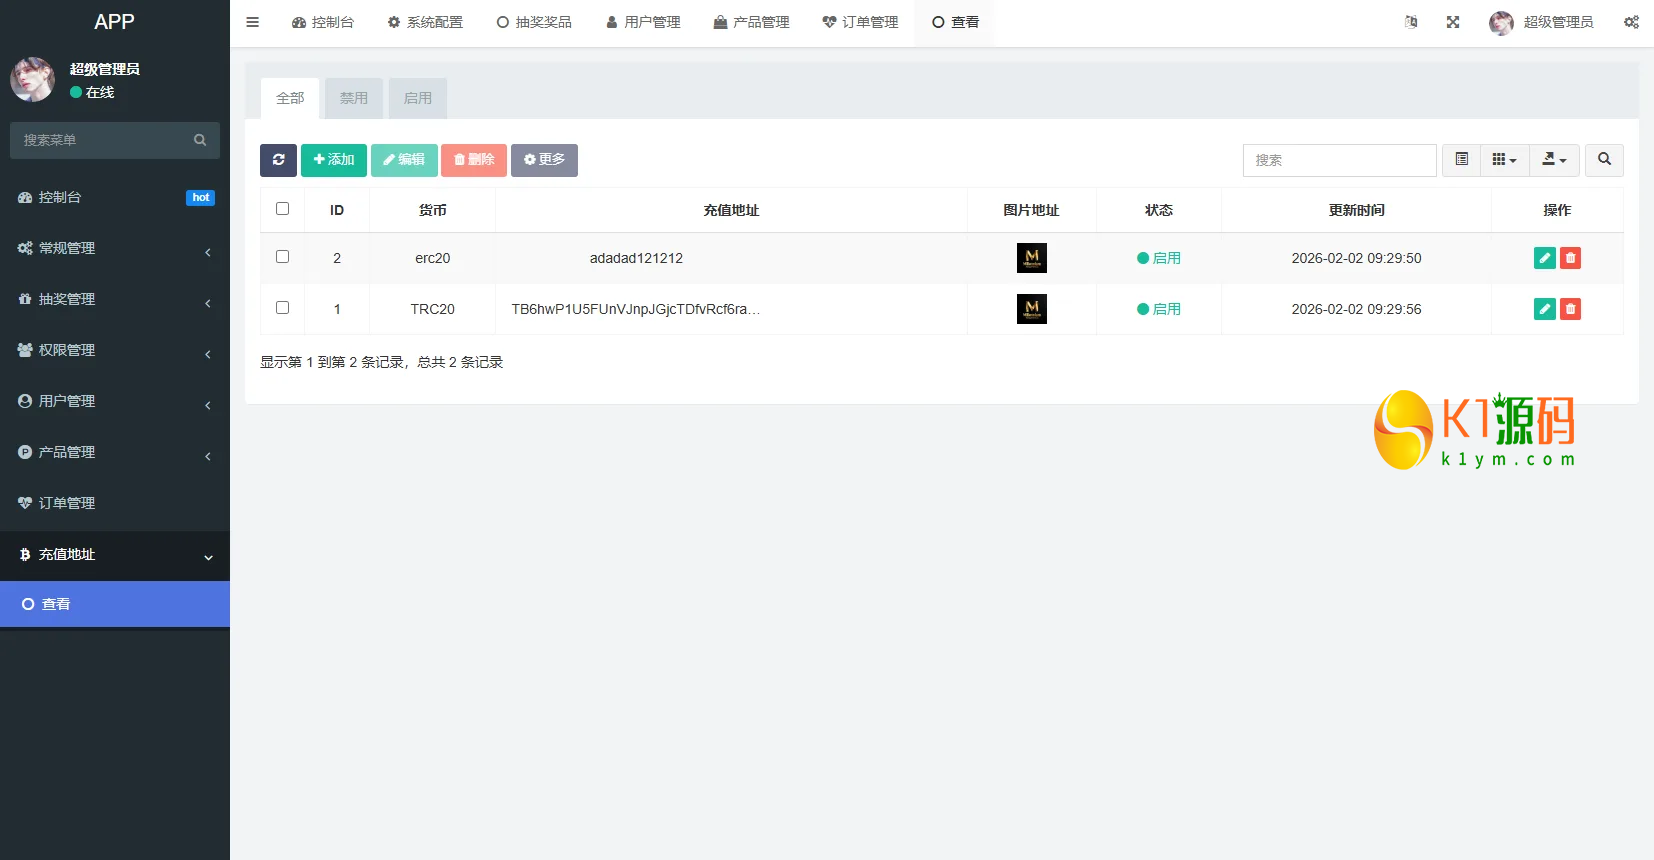Click the TRC20 currency cell
This screenshot has height=860, width=1654.
[432, 309]
